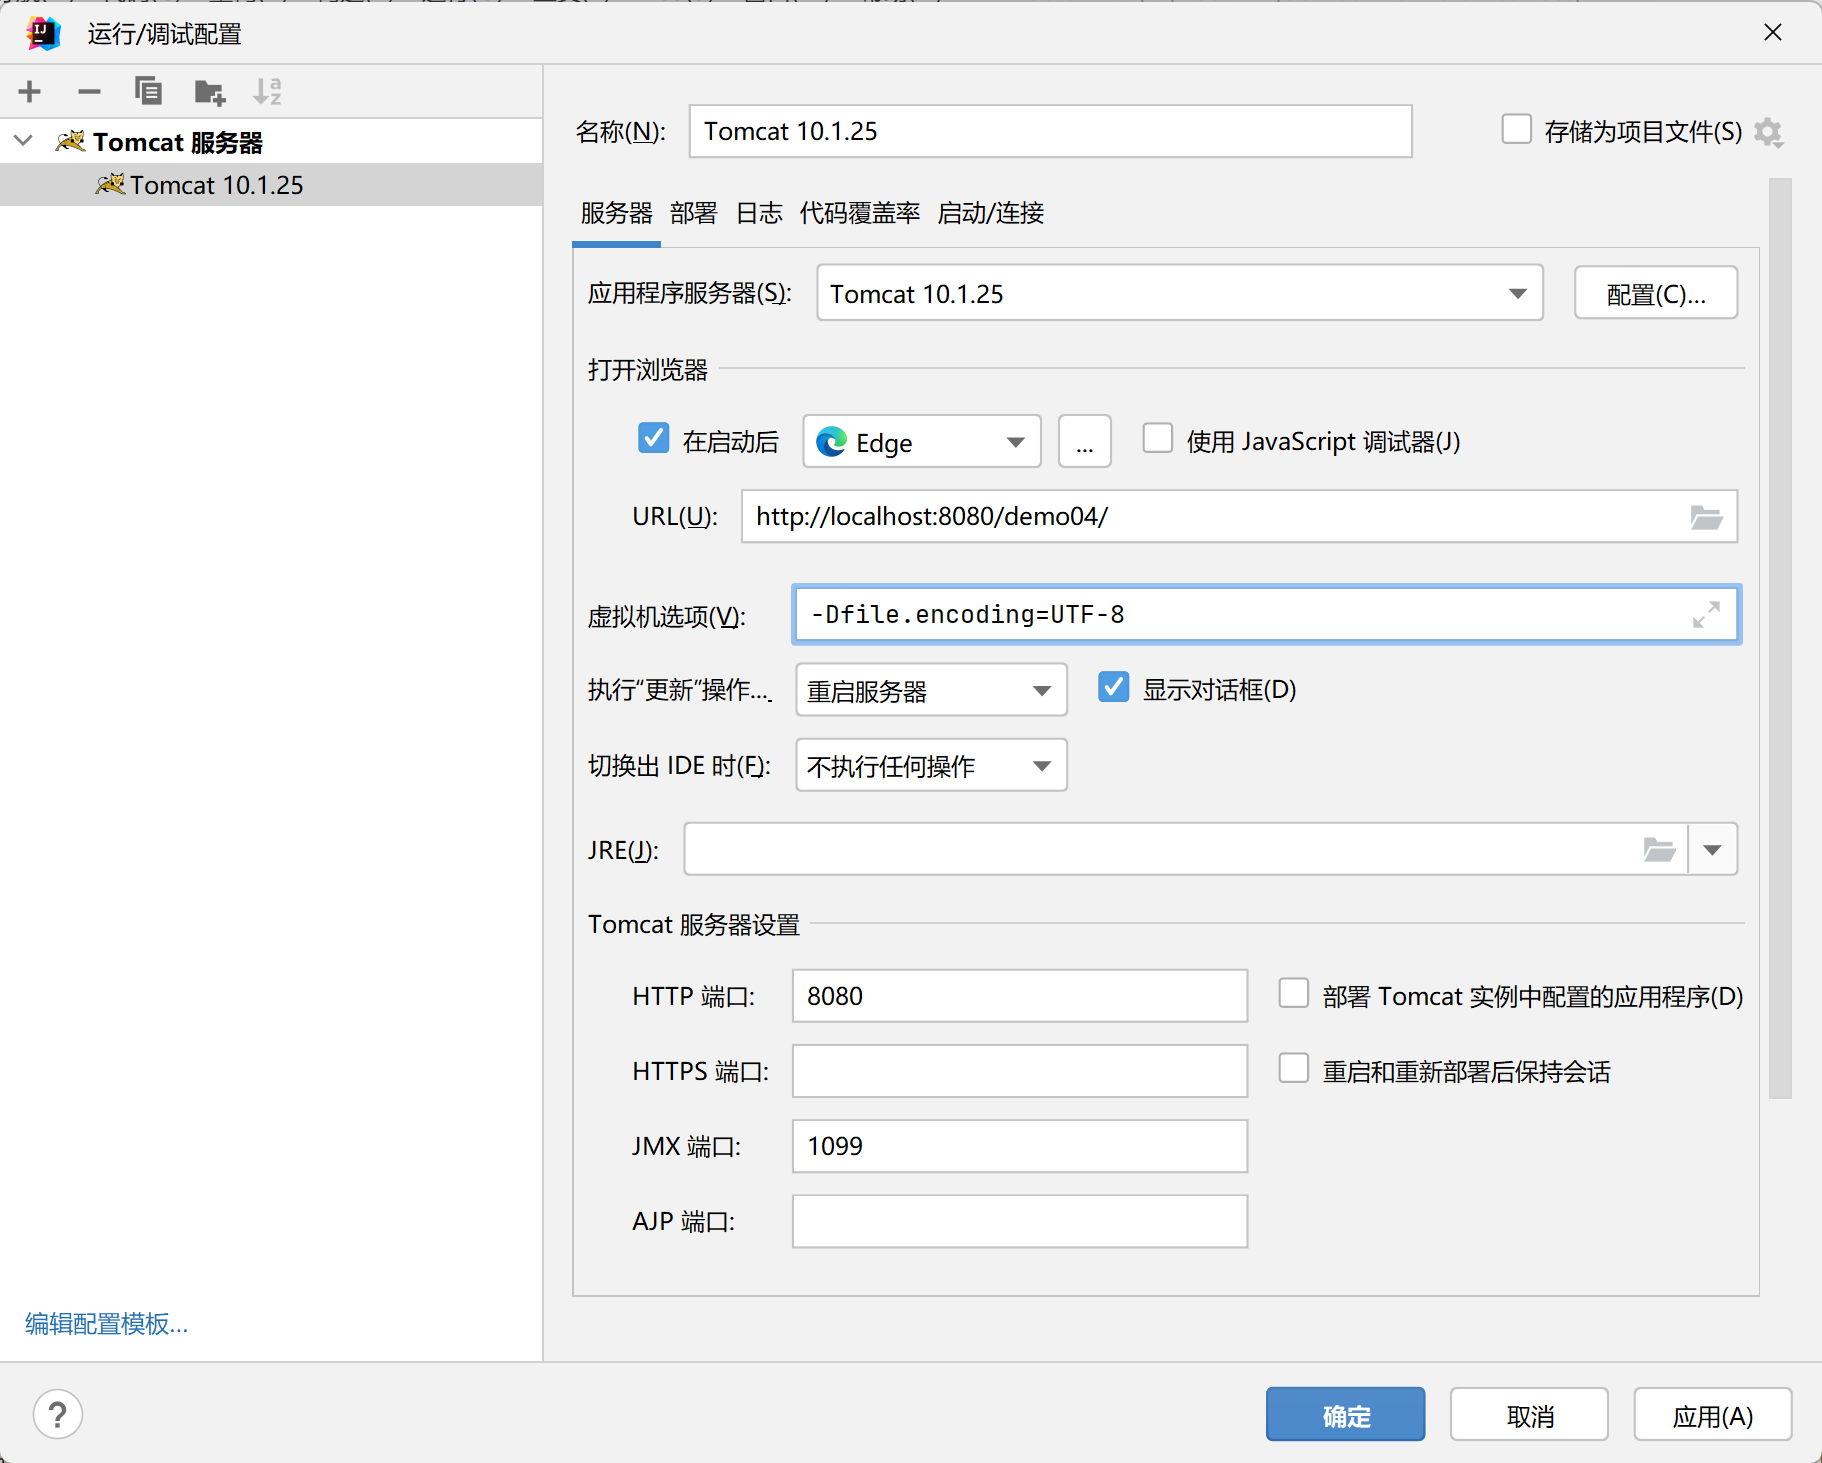
Task: Click the empty AJP port field
Action: [1020, 1221]
